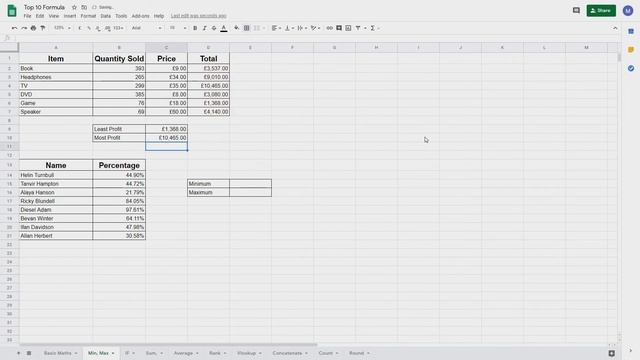Open the font size dropdown

tap(178, 28)
